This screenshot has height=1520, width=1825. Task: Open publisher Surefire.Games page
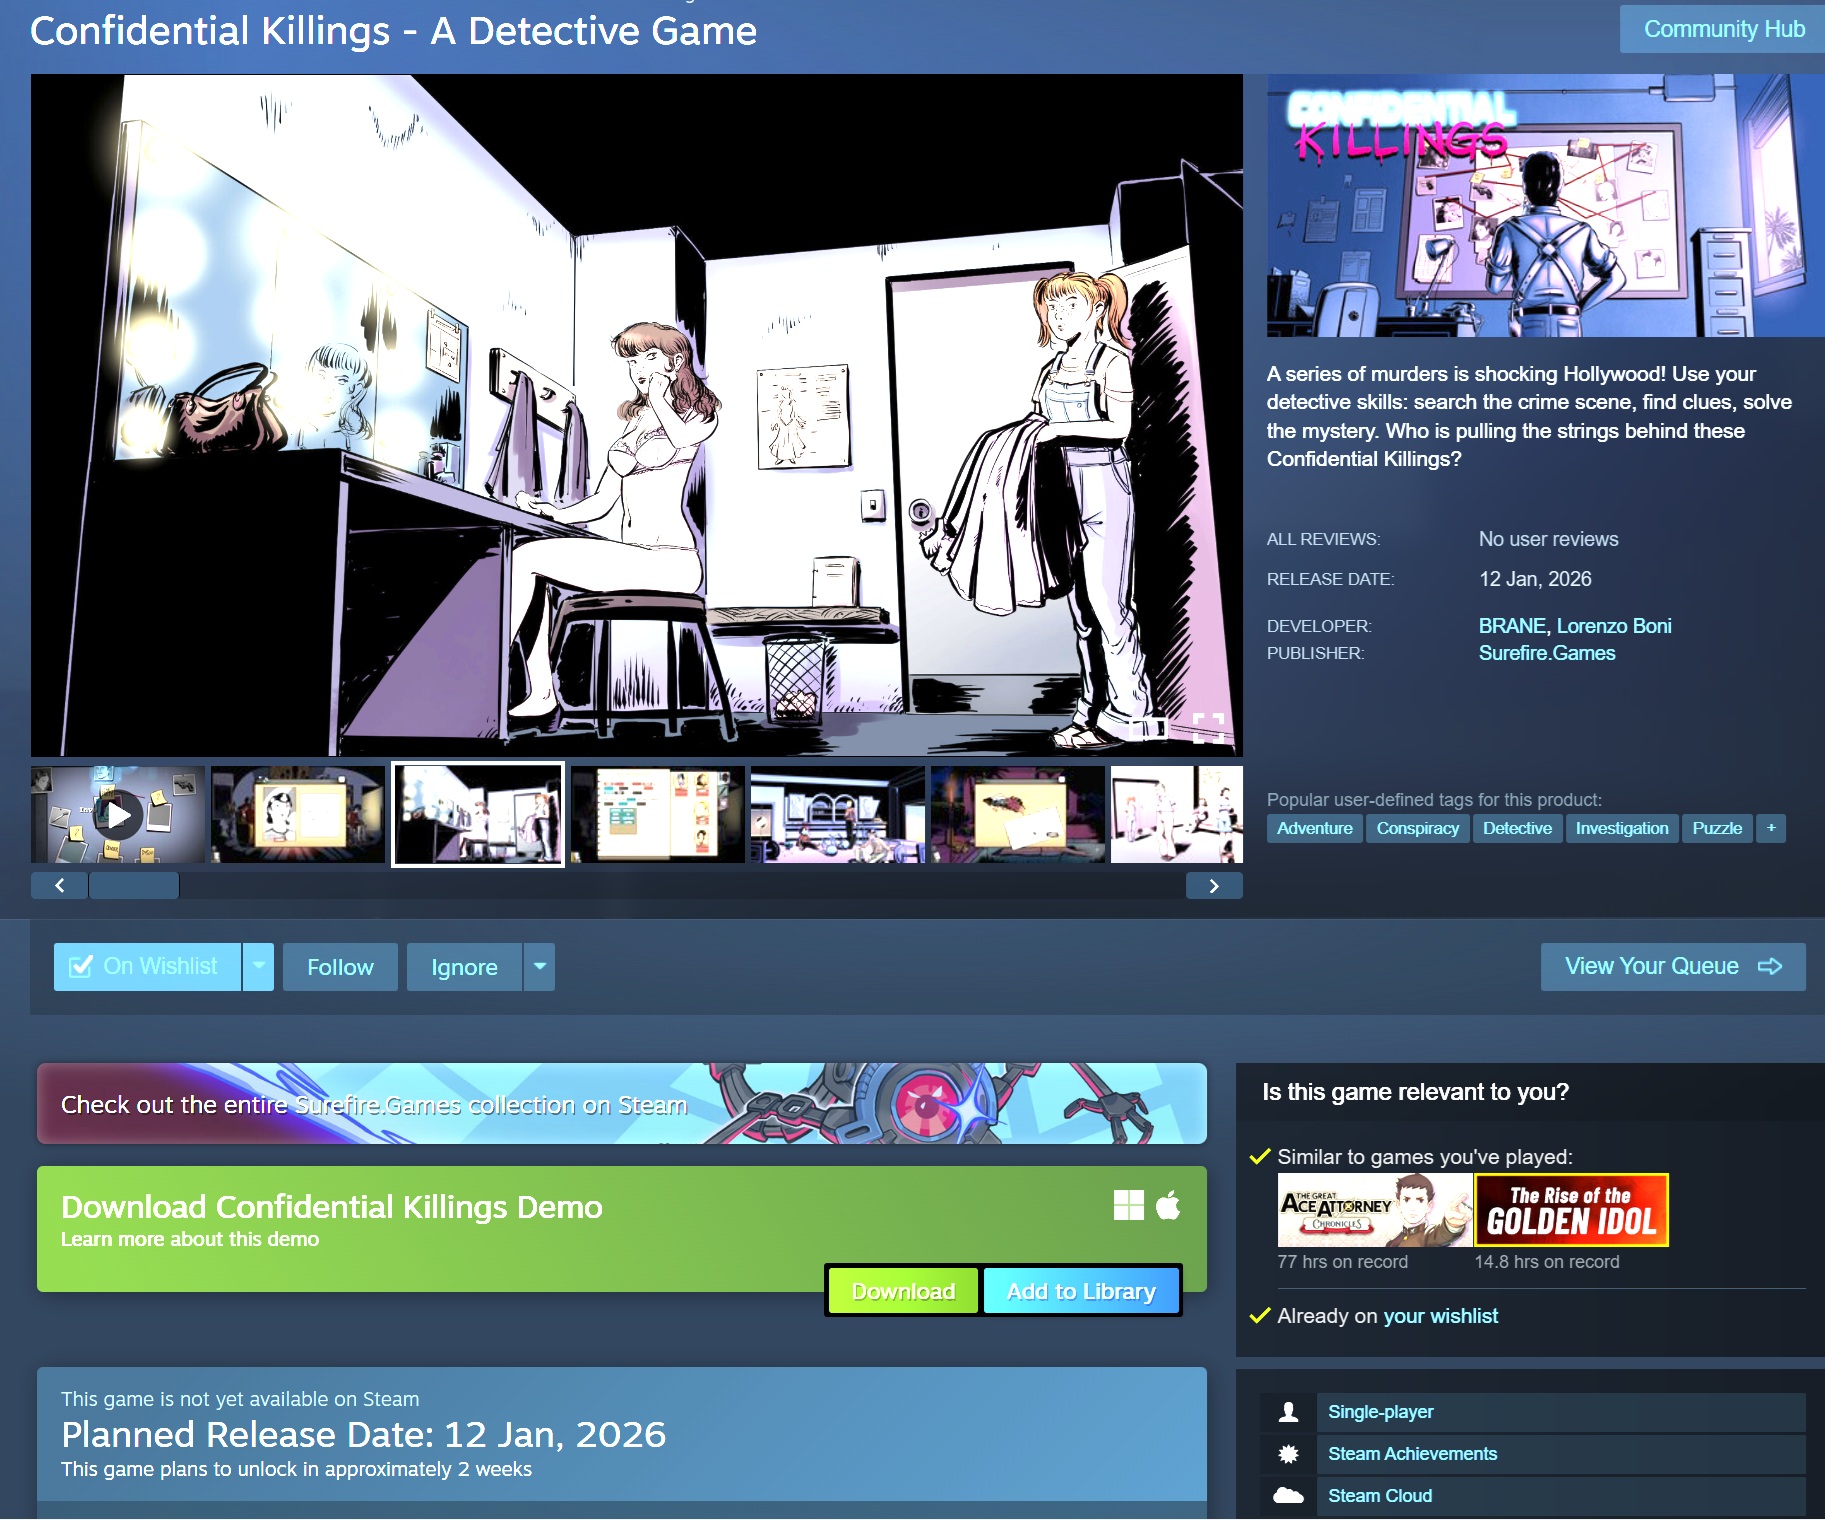click(x=1547, y=653)
